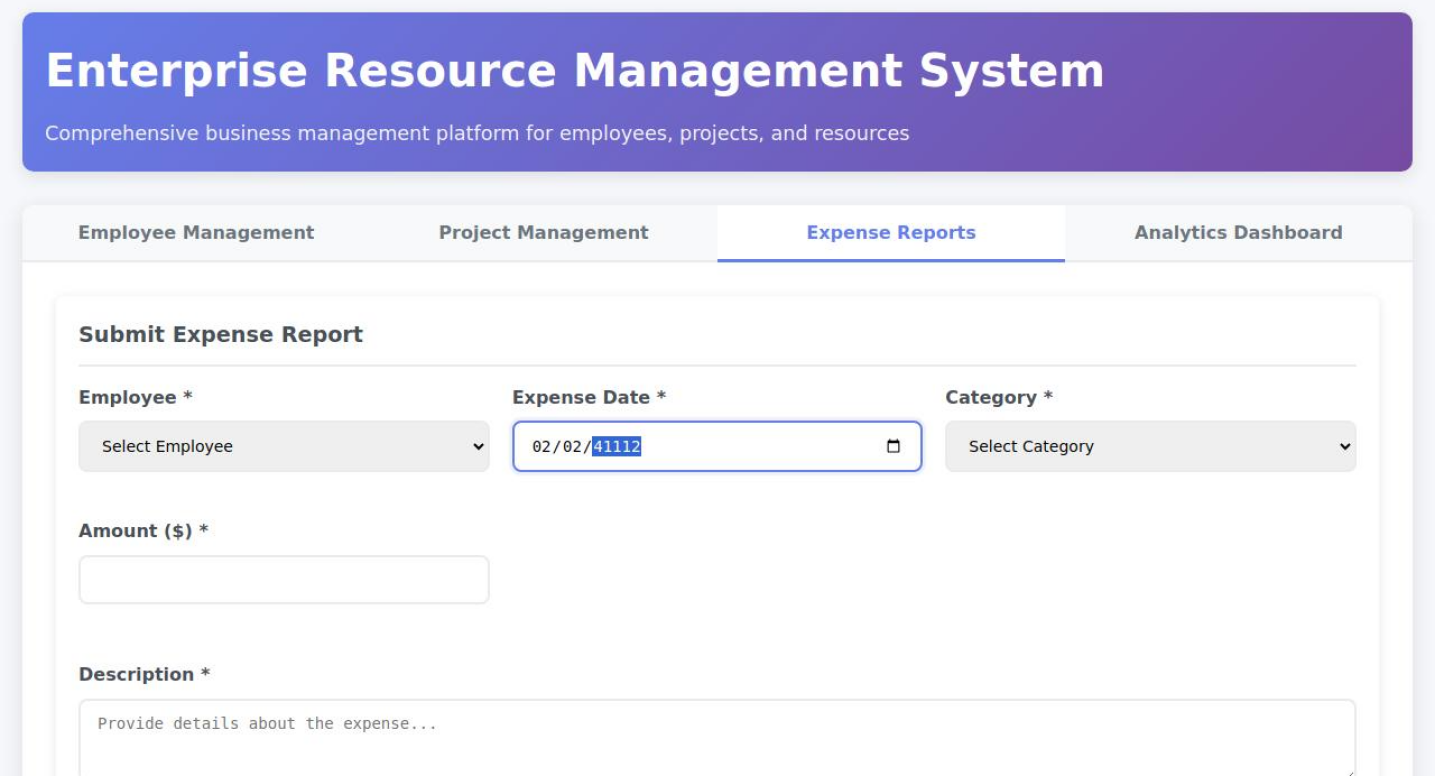Click the platform subtitle text in header

[477, 134]
